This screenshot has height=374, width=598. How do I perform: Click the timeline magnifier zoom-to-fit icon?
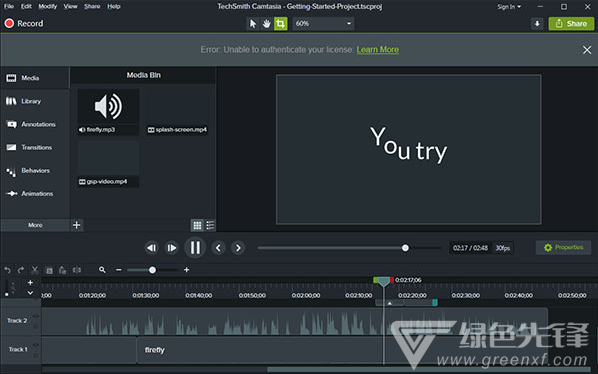(102, 270)
